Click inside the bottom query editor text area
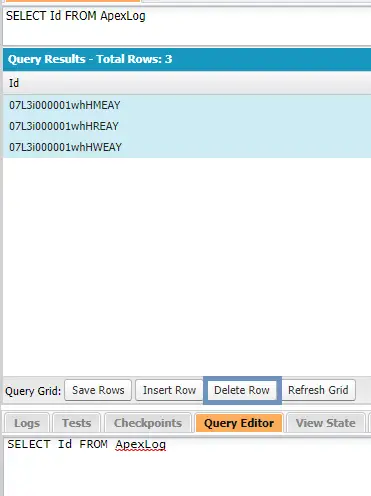 click(187, 467)
